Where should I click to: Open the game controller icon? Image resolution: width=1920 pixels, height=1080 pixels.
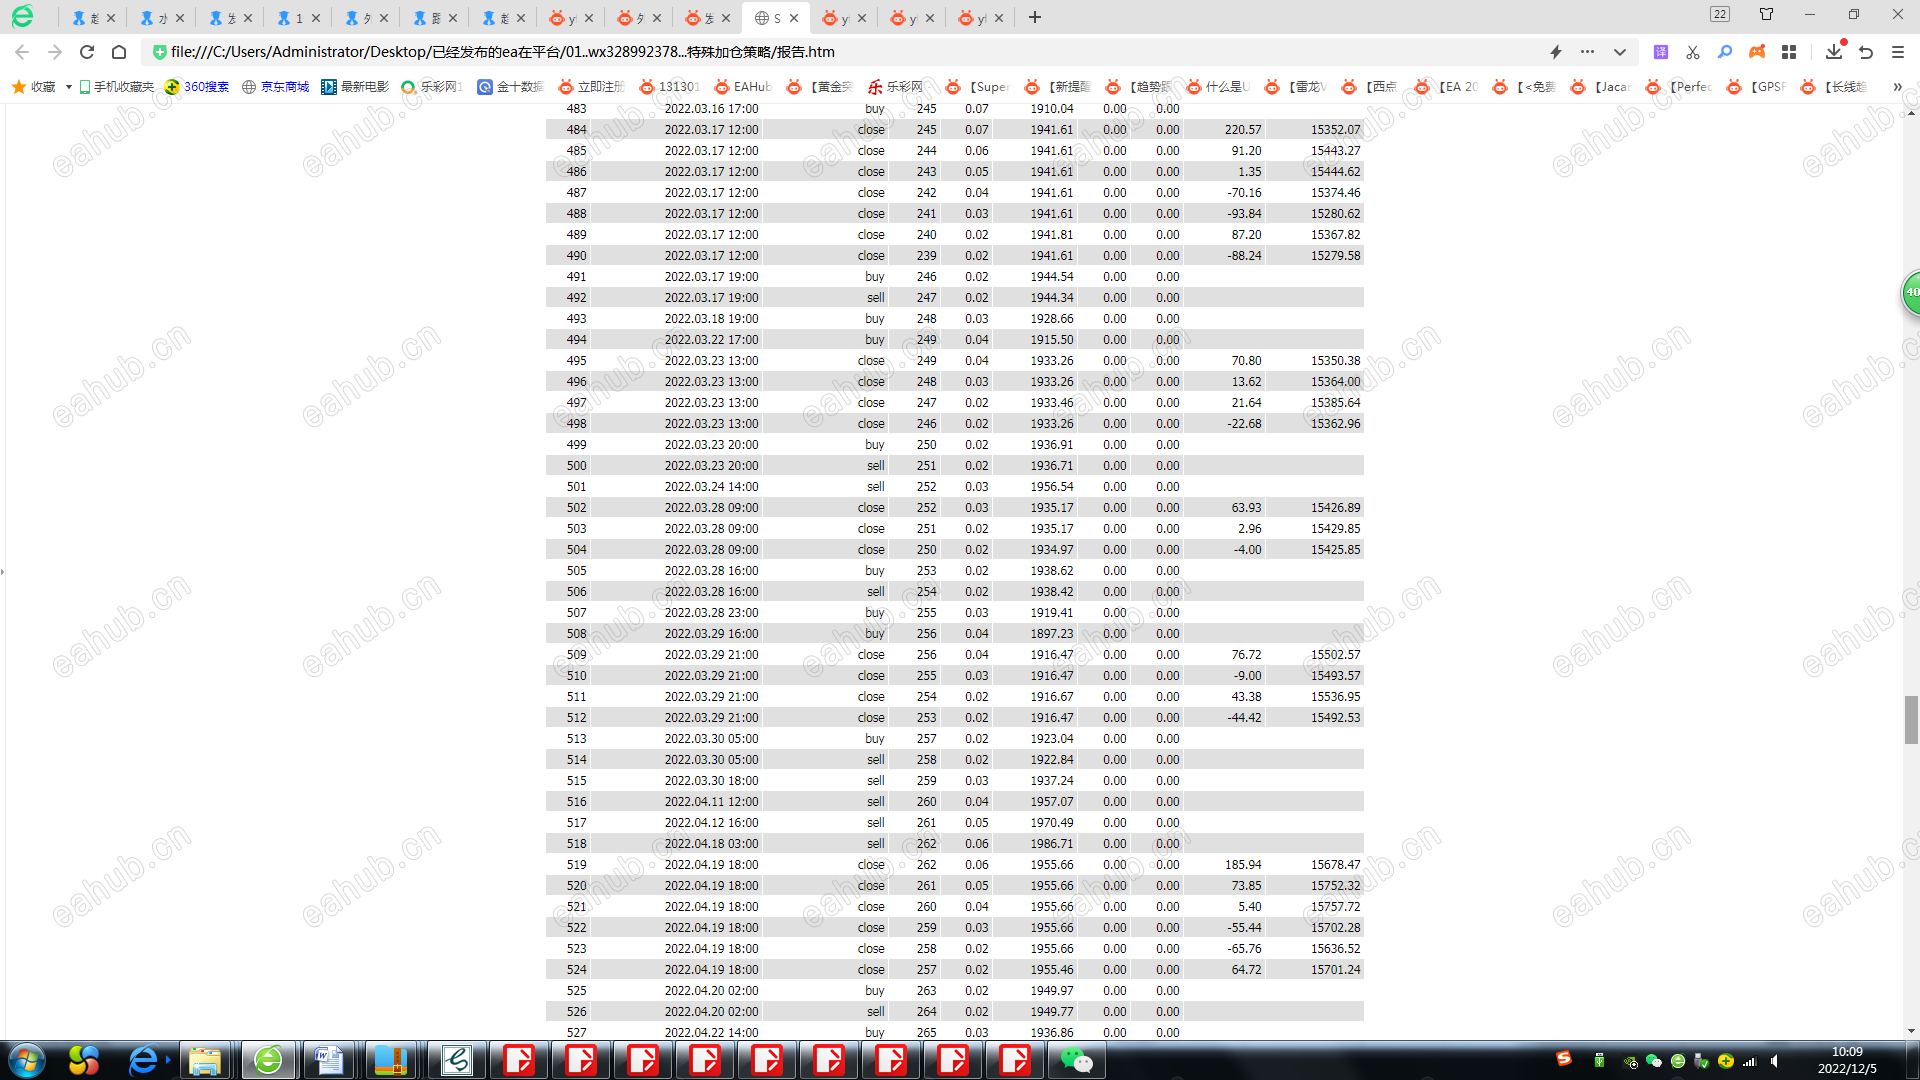tap(1757, 52)
